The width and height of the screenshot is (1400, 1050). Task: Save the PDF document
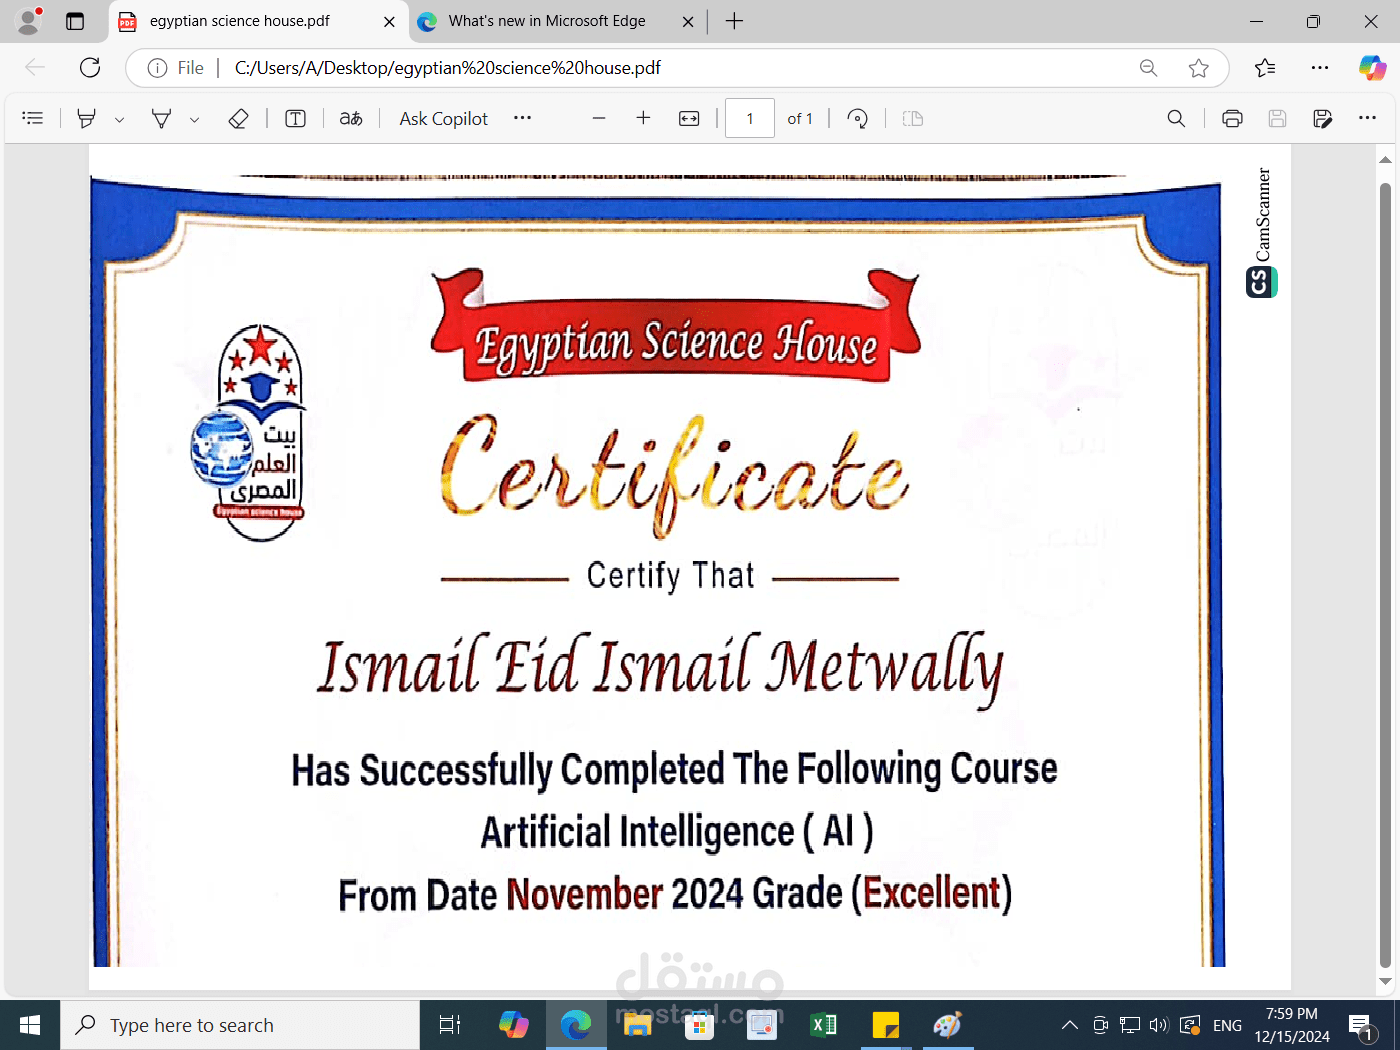[x=1277, y=118]
